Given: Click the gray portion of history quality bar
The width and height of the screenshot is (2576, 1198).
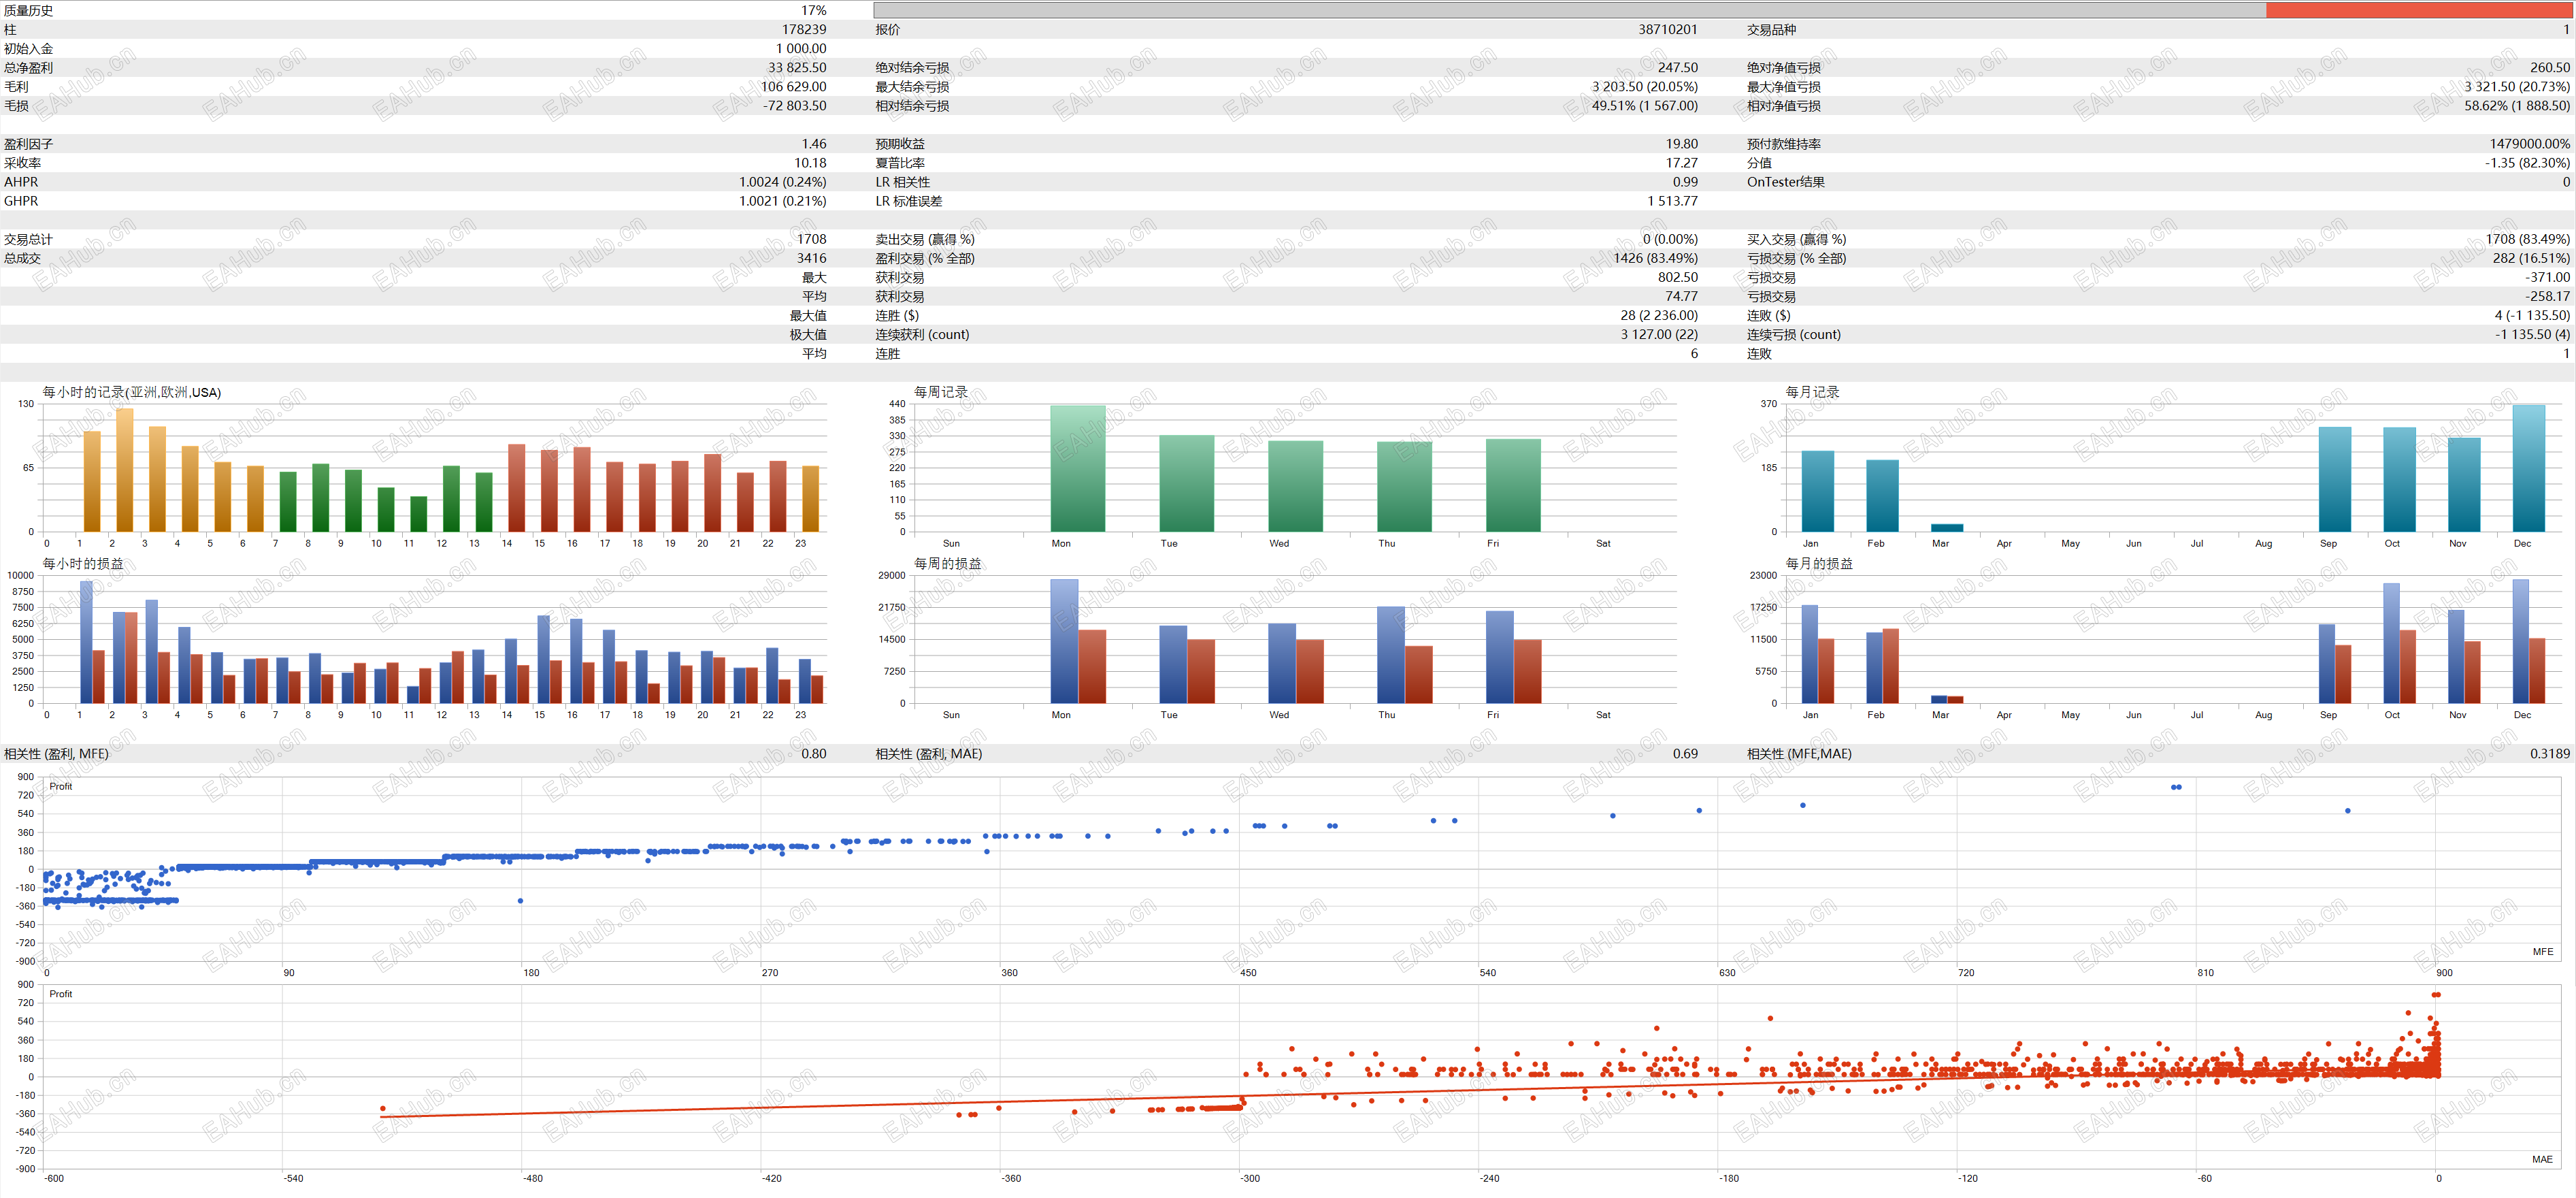Looking at the screenshot, I should (1568, 10).
